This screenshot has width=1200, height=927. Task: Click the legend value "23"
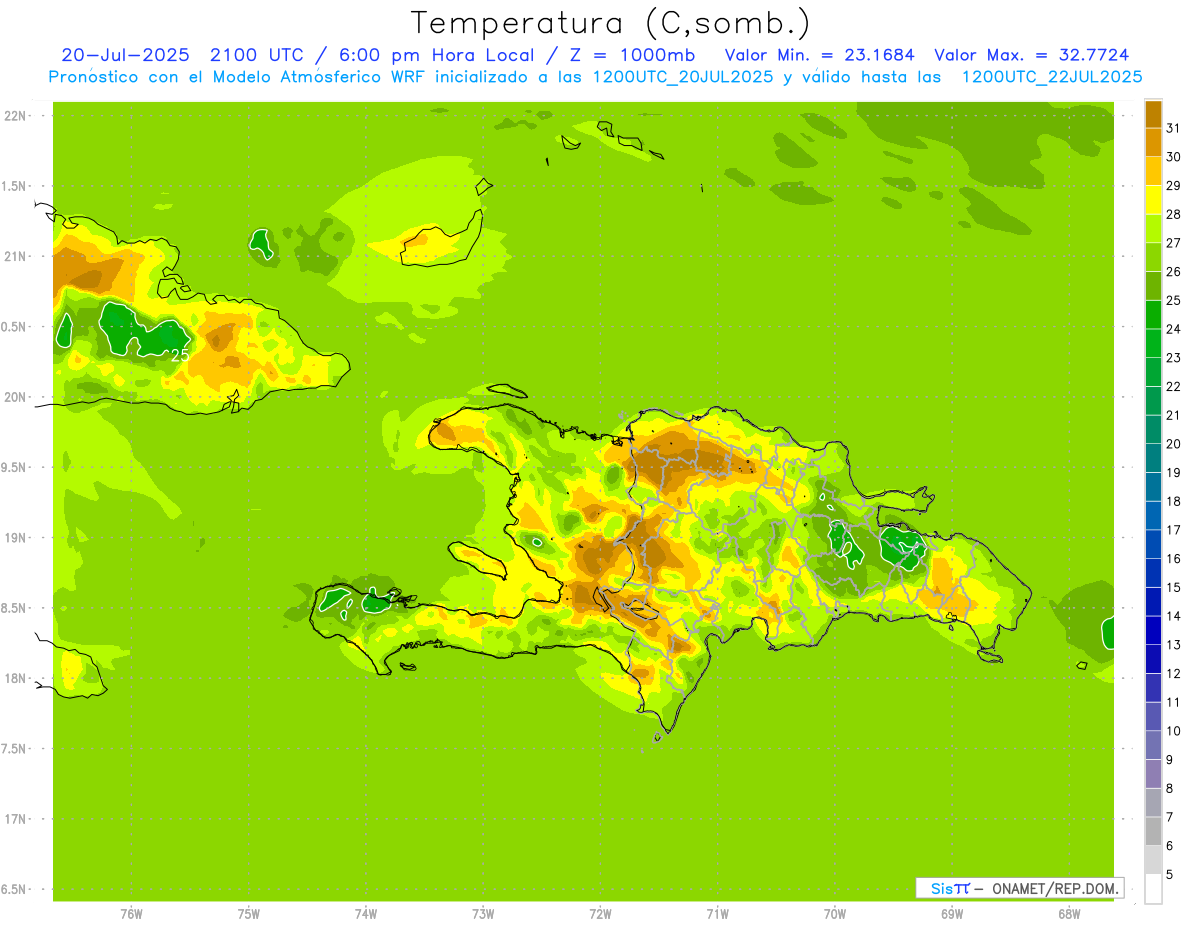(1173, 357)
